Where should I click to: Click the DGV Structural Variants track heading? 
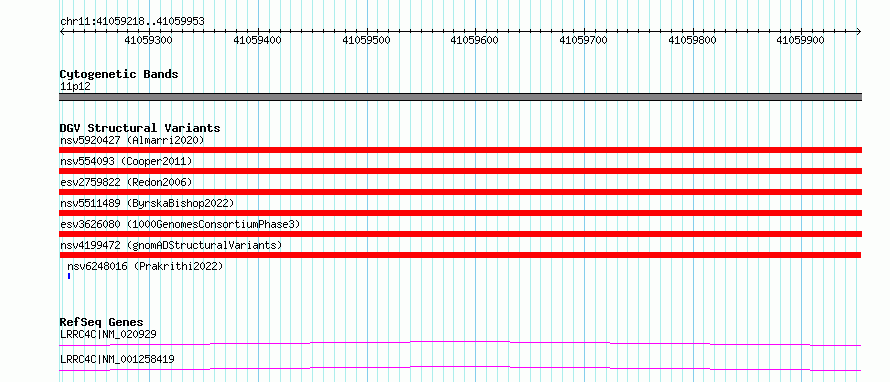140,128
